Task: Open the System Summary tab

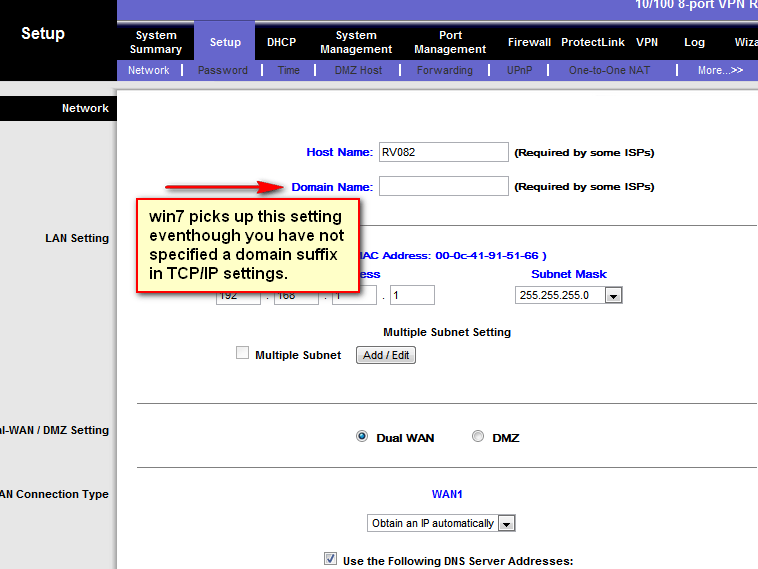Action: [156, 42]
